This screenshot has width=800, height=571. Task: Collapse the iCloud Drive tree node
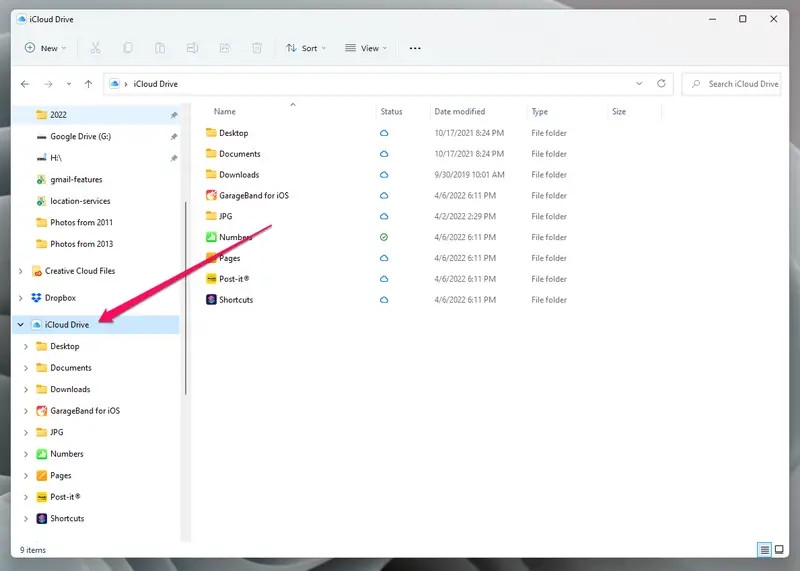21,325
